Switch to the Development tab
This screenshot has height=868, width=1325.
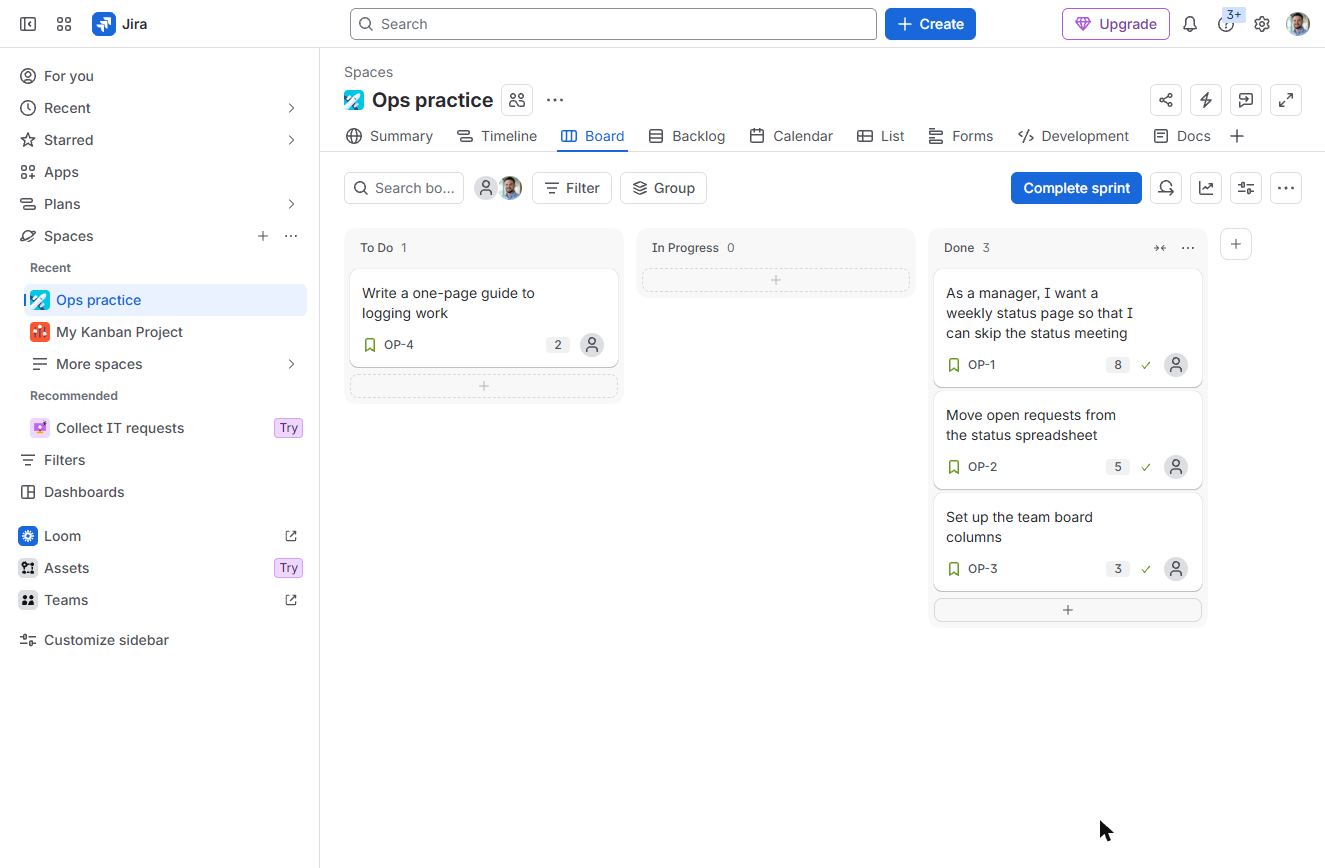1073,136
